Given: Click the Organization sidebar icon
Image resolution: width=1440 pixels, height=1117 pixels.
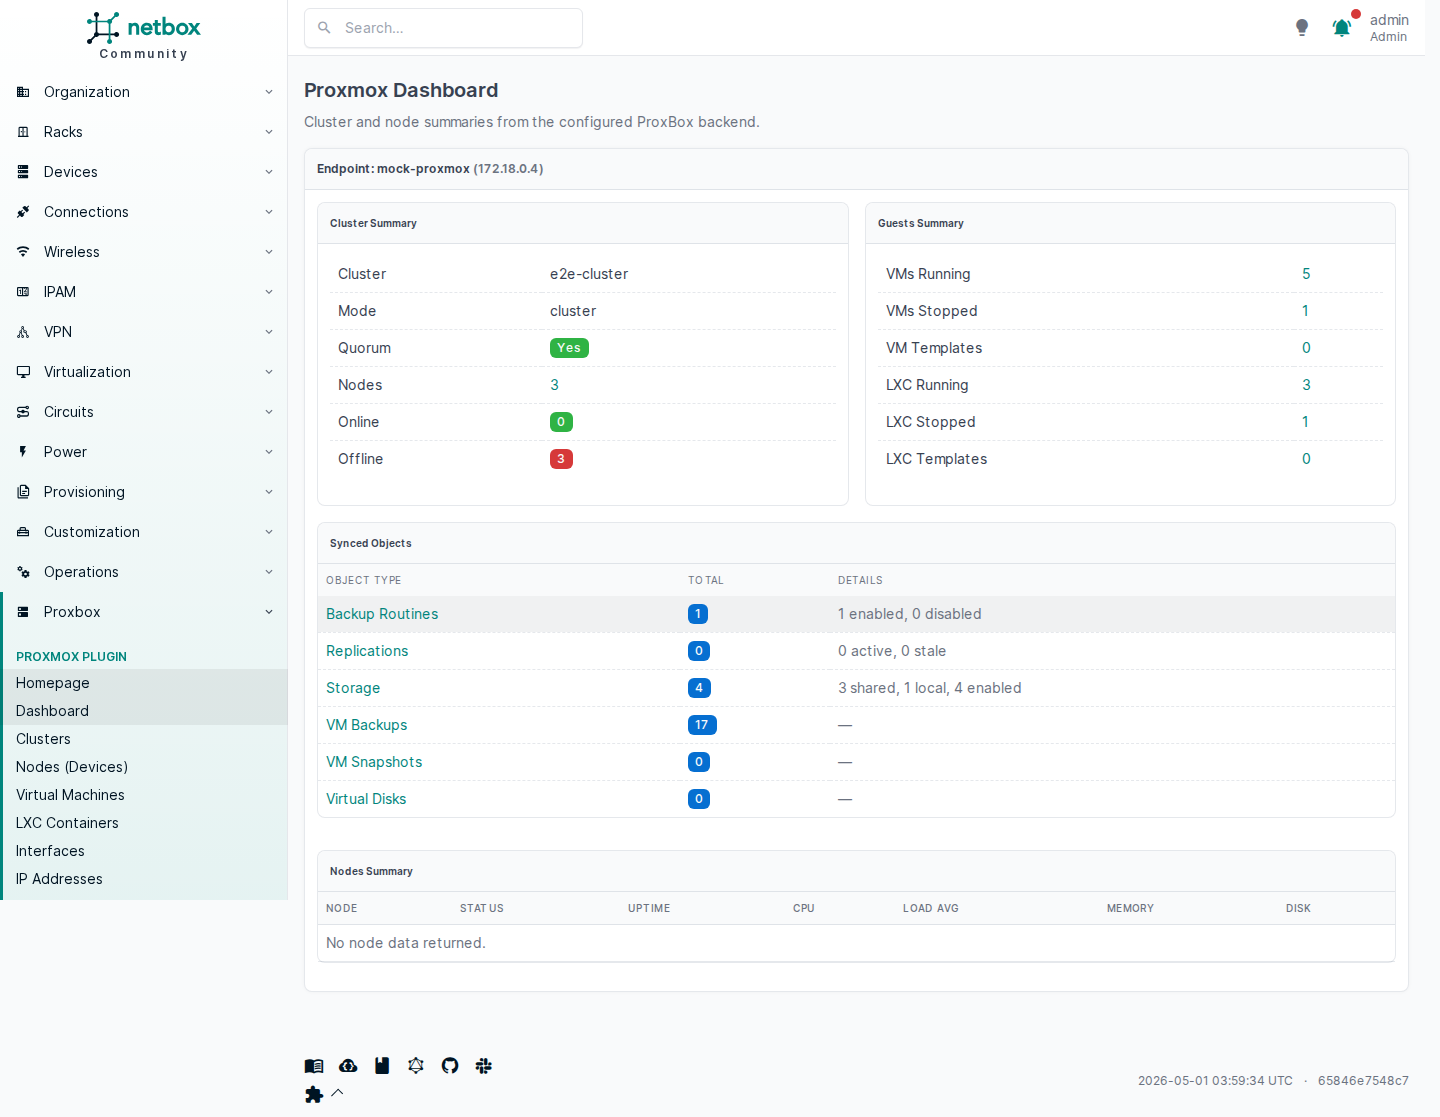Looking at the screenshot, I should [x=23, y=92].
